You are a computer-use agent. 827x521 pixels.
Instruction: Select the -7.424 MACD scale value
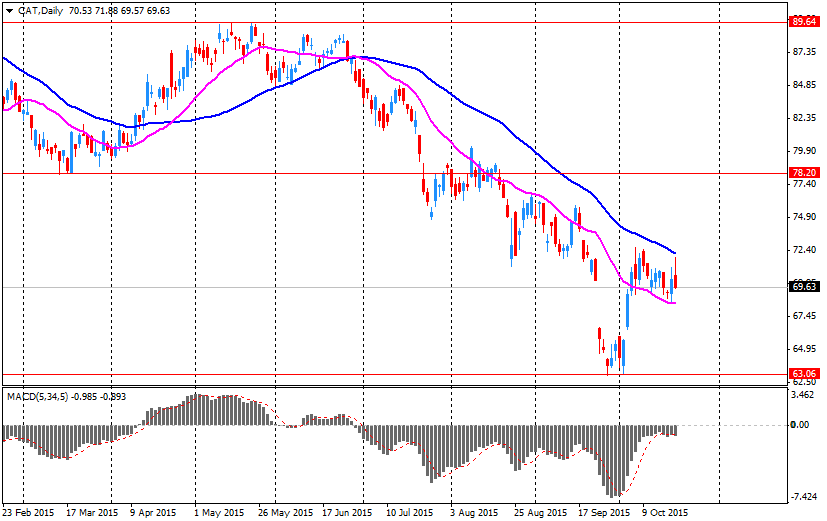[x=804, y=497]
